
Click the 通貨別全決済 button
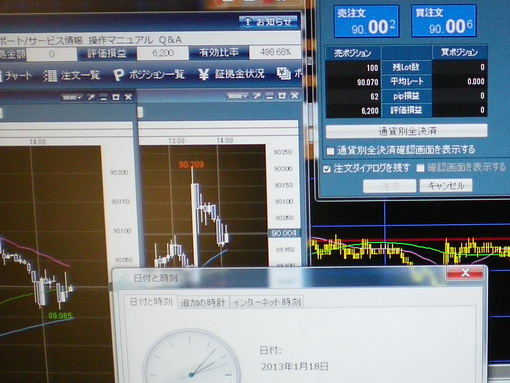(x=406, y=131)
